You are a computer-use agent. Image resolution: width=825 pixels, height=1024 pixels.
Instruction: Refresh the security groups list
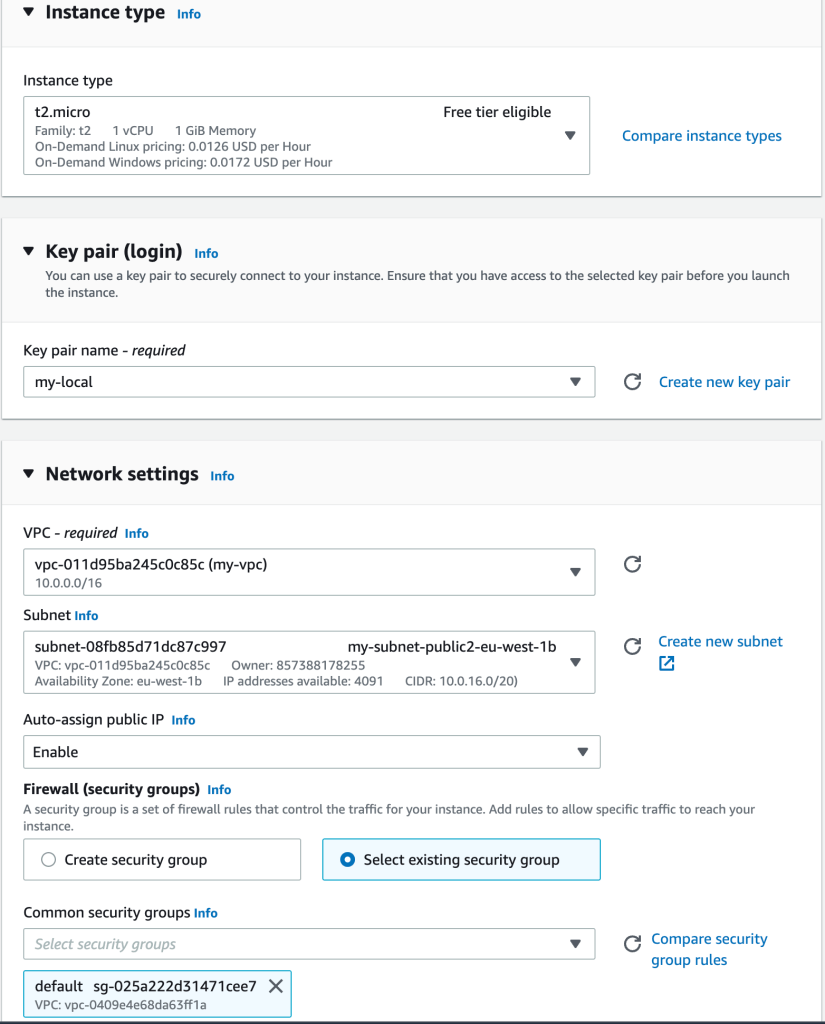pos(632,943)
